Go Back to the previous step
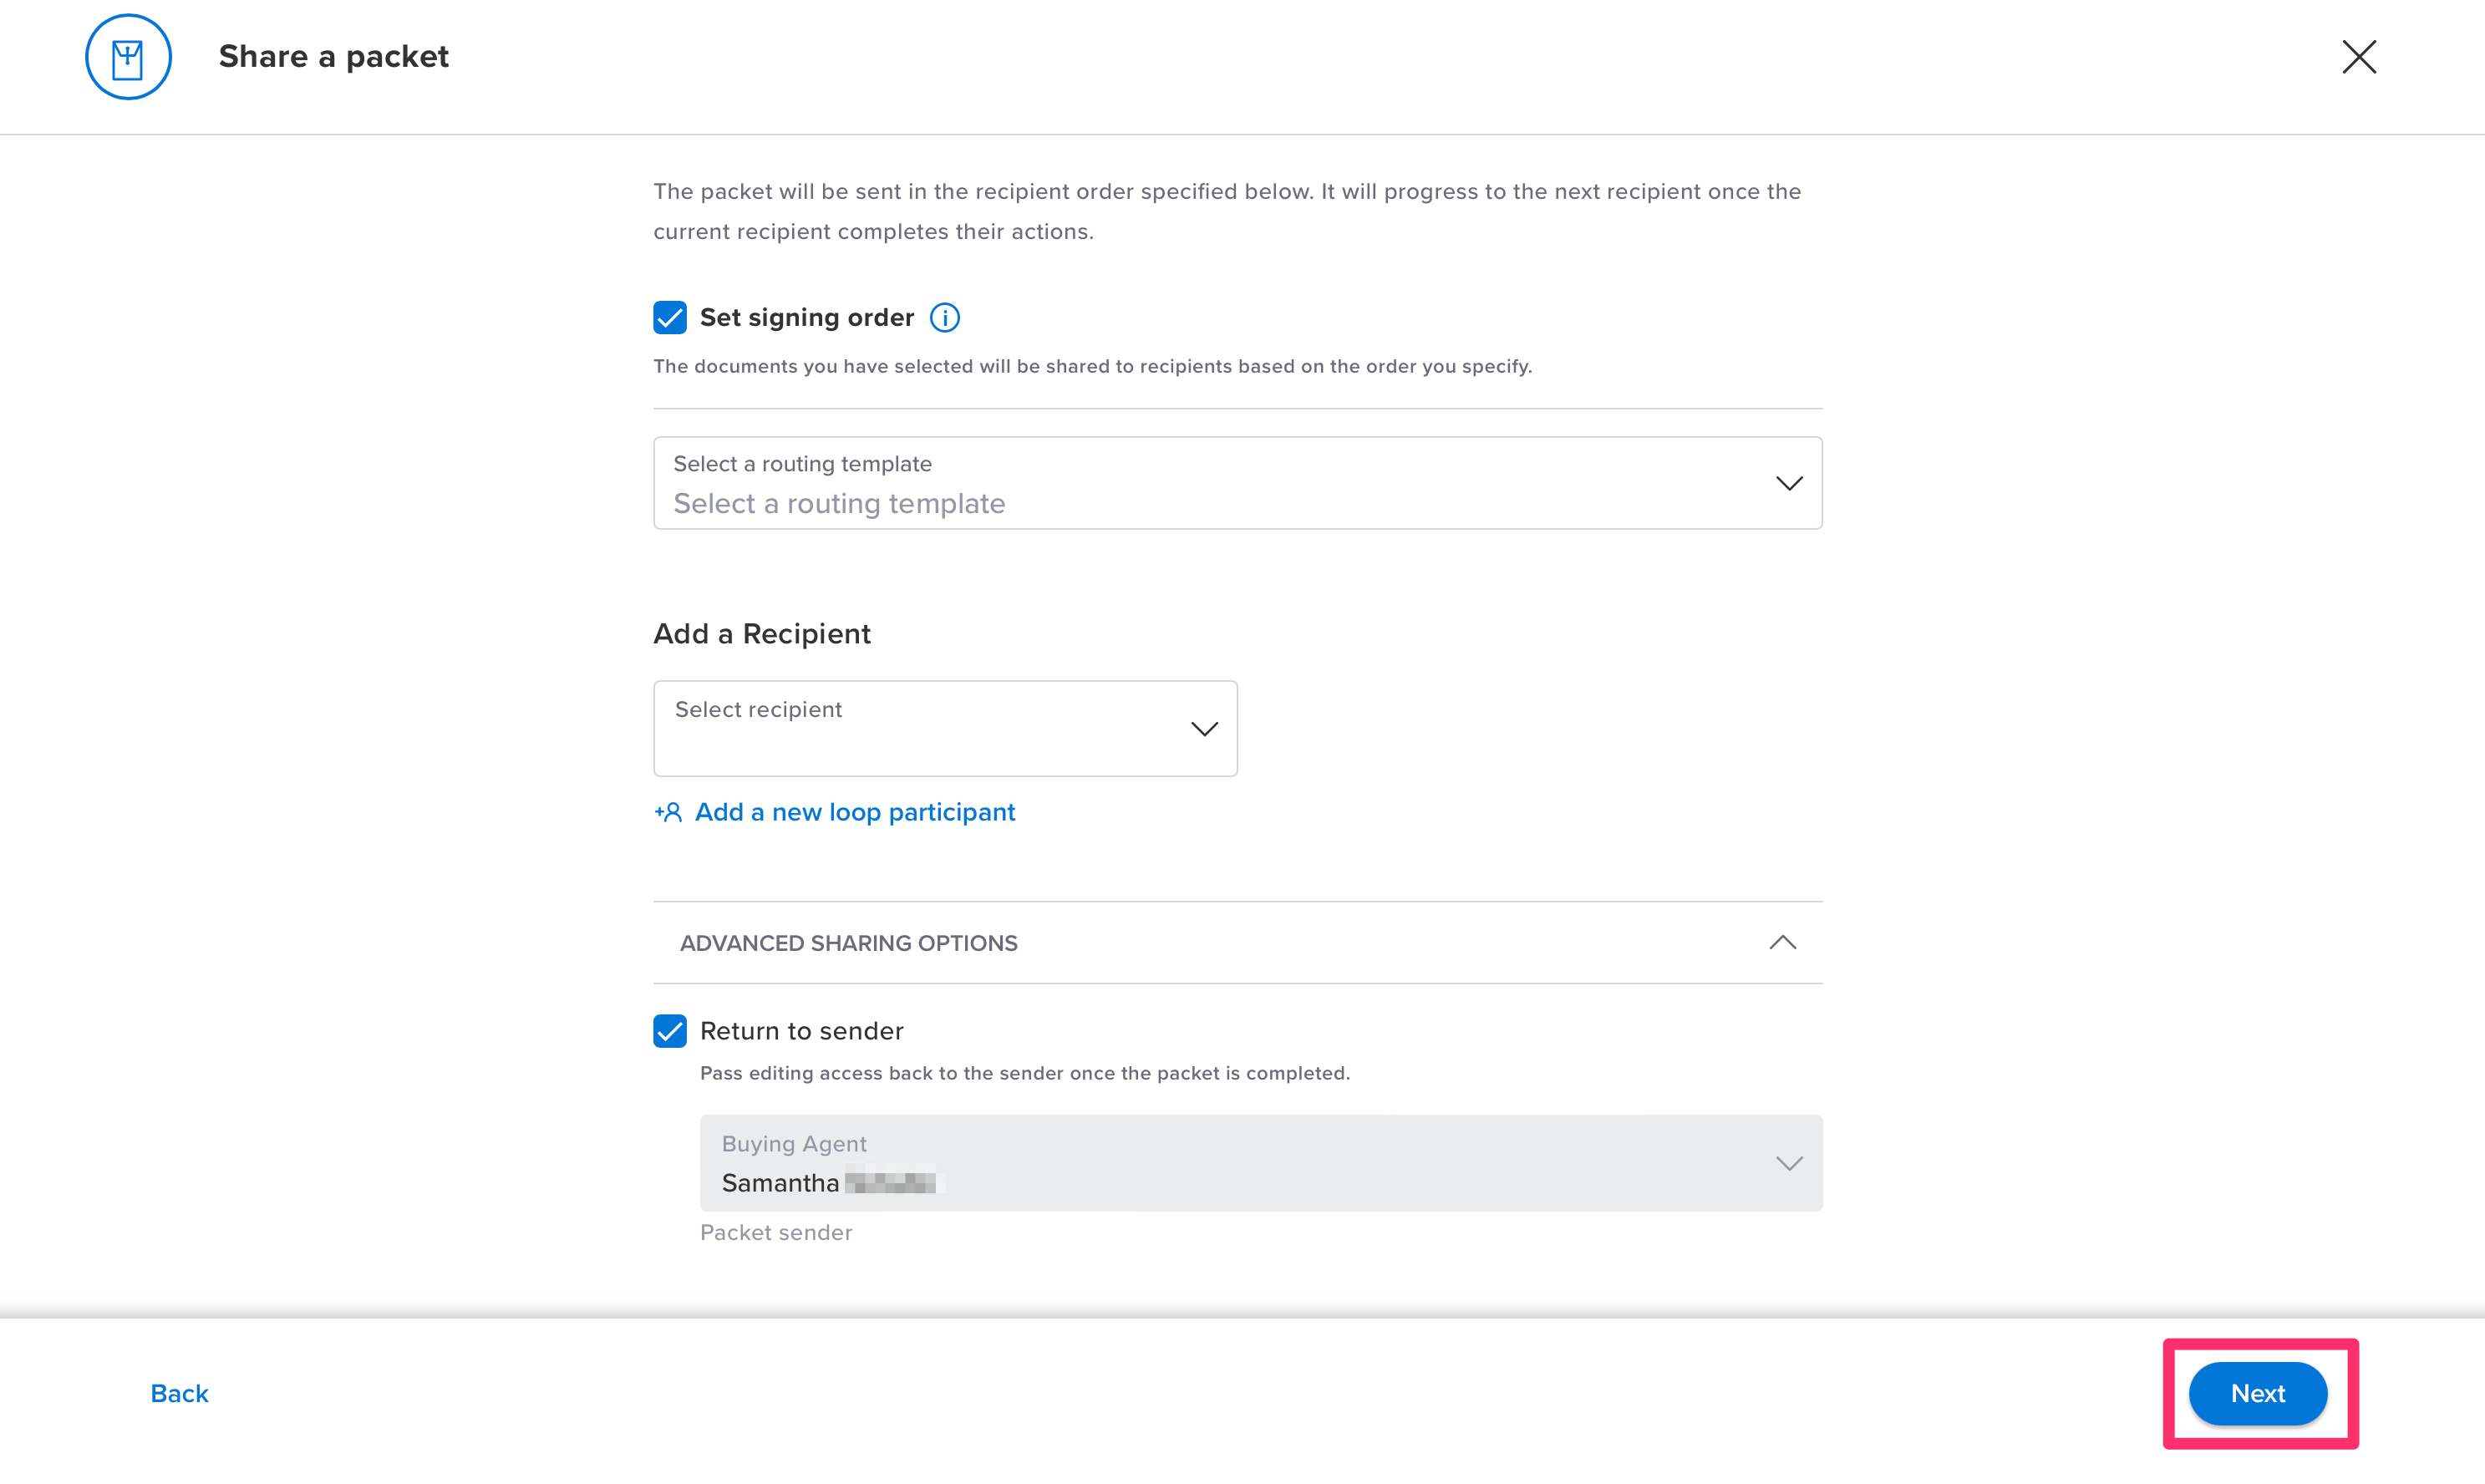 pyautogui.click(x=179, y=1393)
